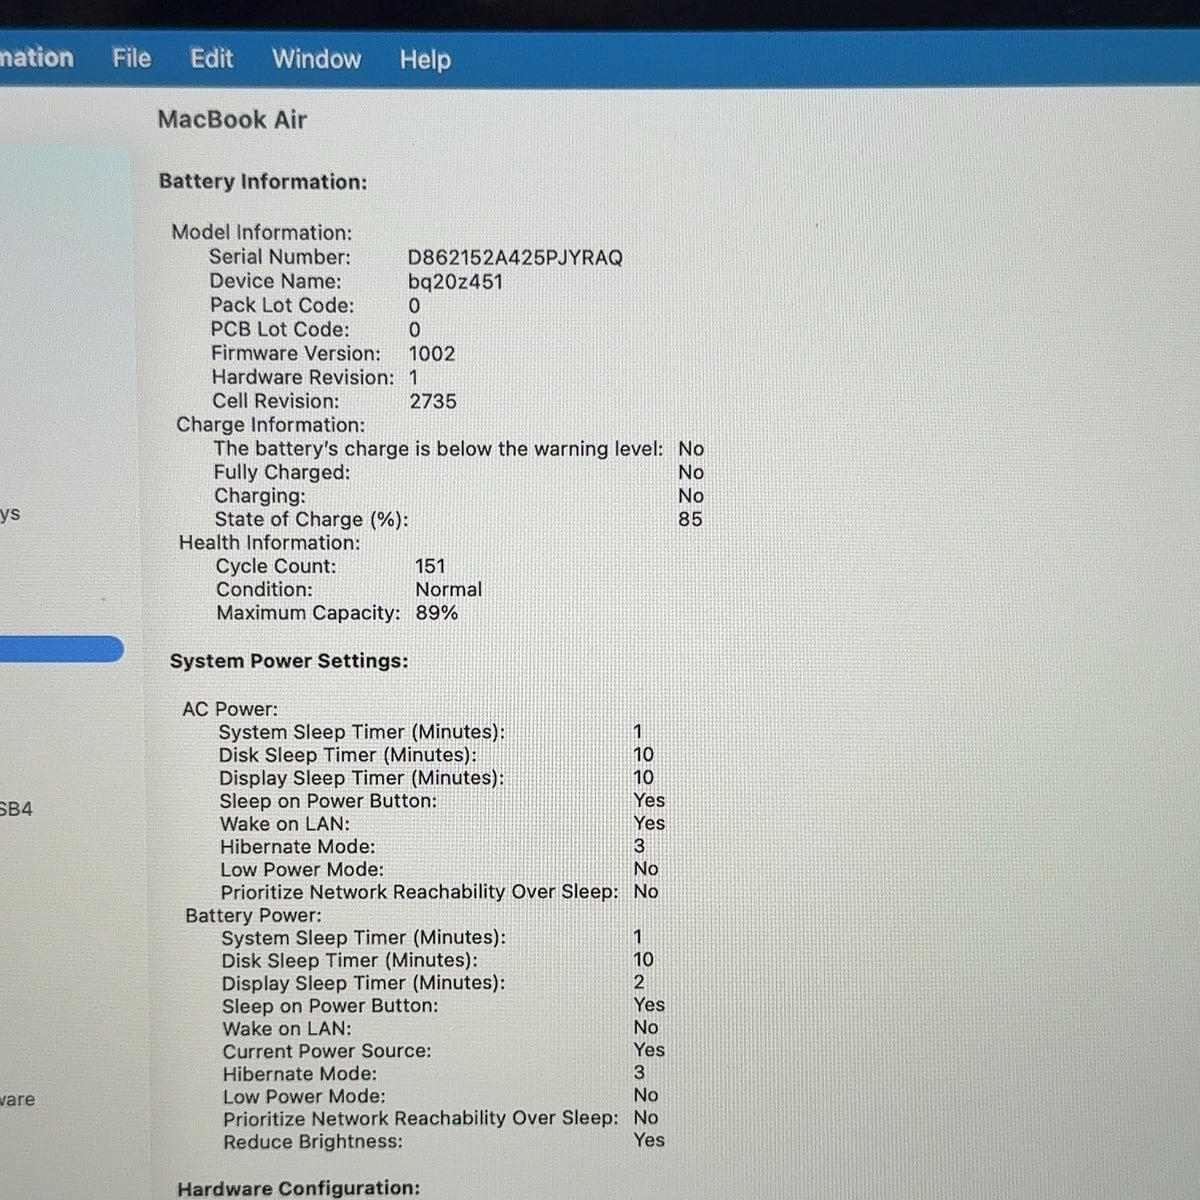
Task: Click the MacBook Air heading
Action: tap(232, 119)
